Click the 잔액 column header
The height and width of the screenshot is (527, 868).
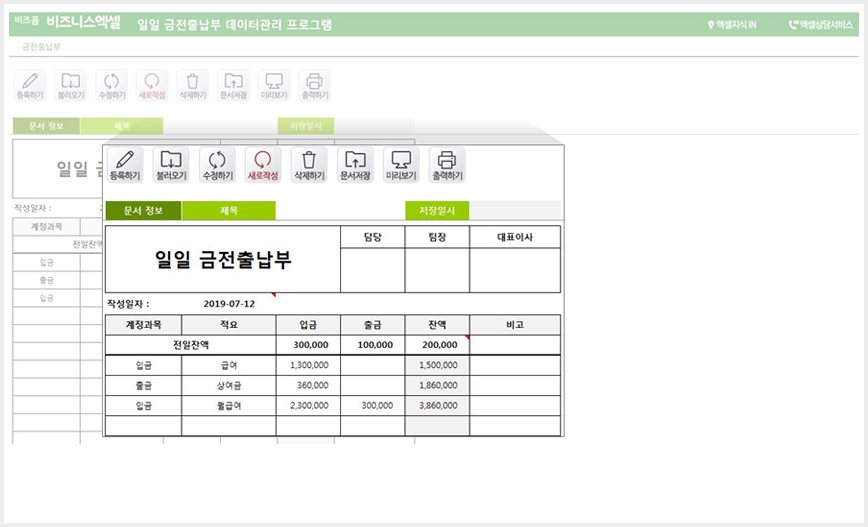(x=437, y=325)
